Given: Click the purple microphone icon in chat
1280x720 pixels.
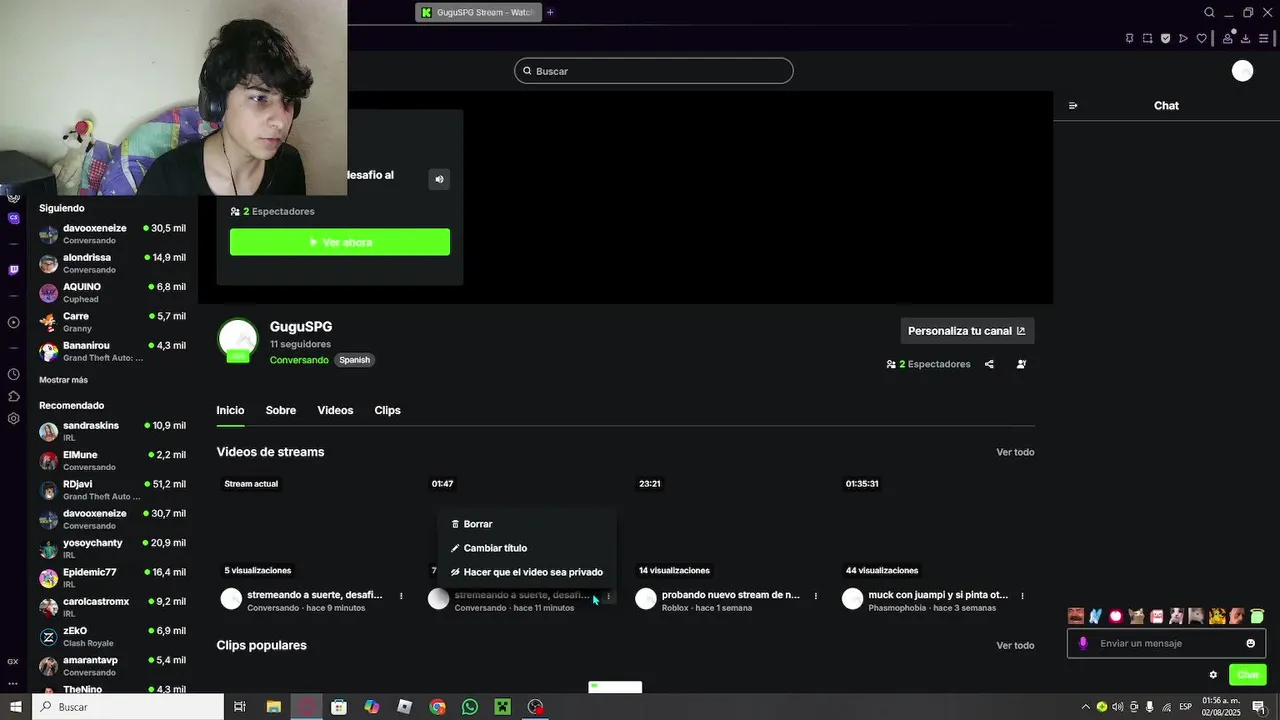Looking at the screenshot, I should 1083,643.
